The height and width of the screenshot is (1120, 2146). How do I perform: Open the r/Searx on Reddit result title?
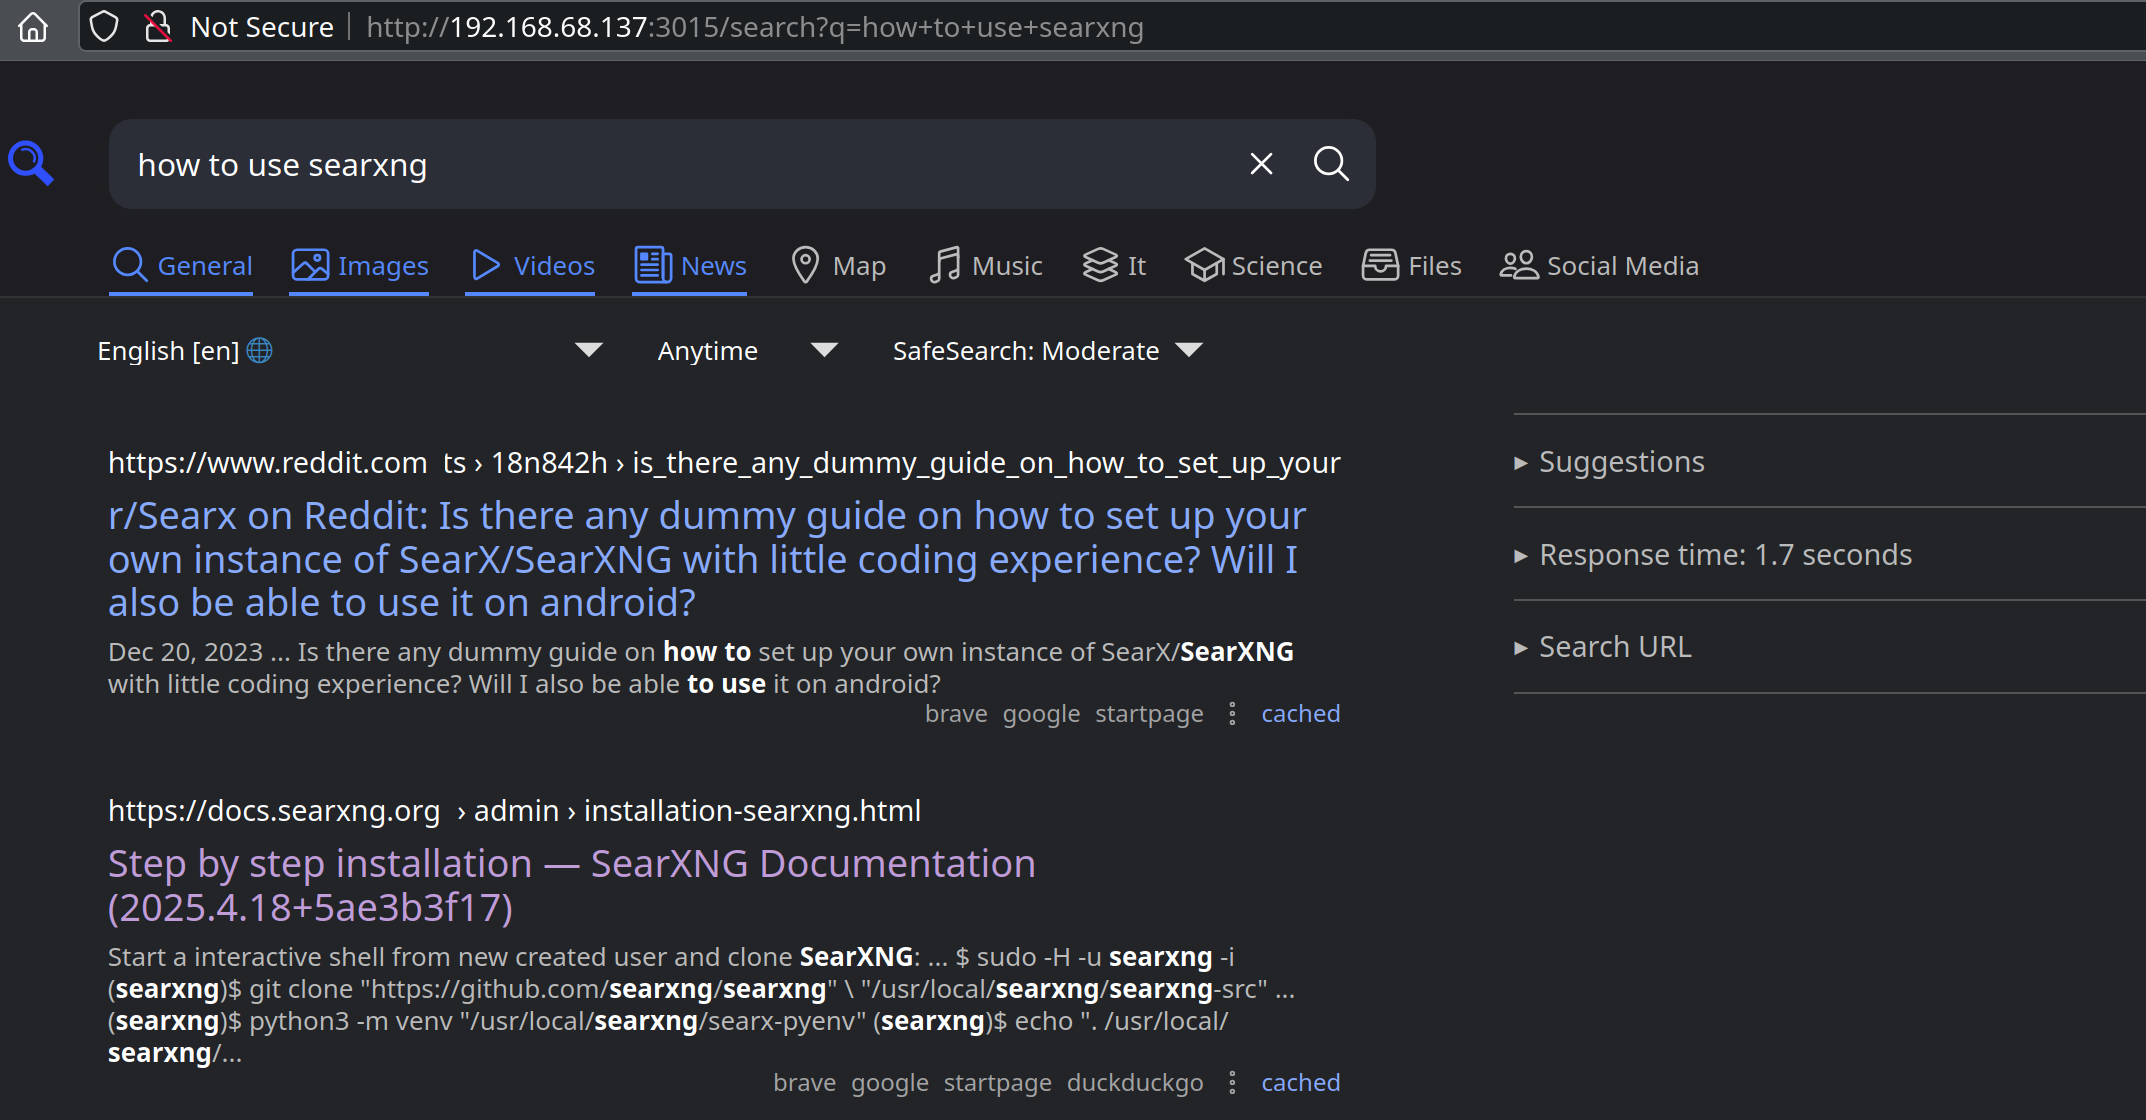tap(707, 559)
